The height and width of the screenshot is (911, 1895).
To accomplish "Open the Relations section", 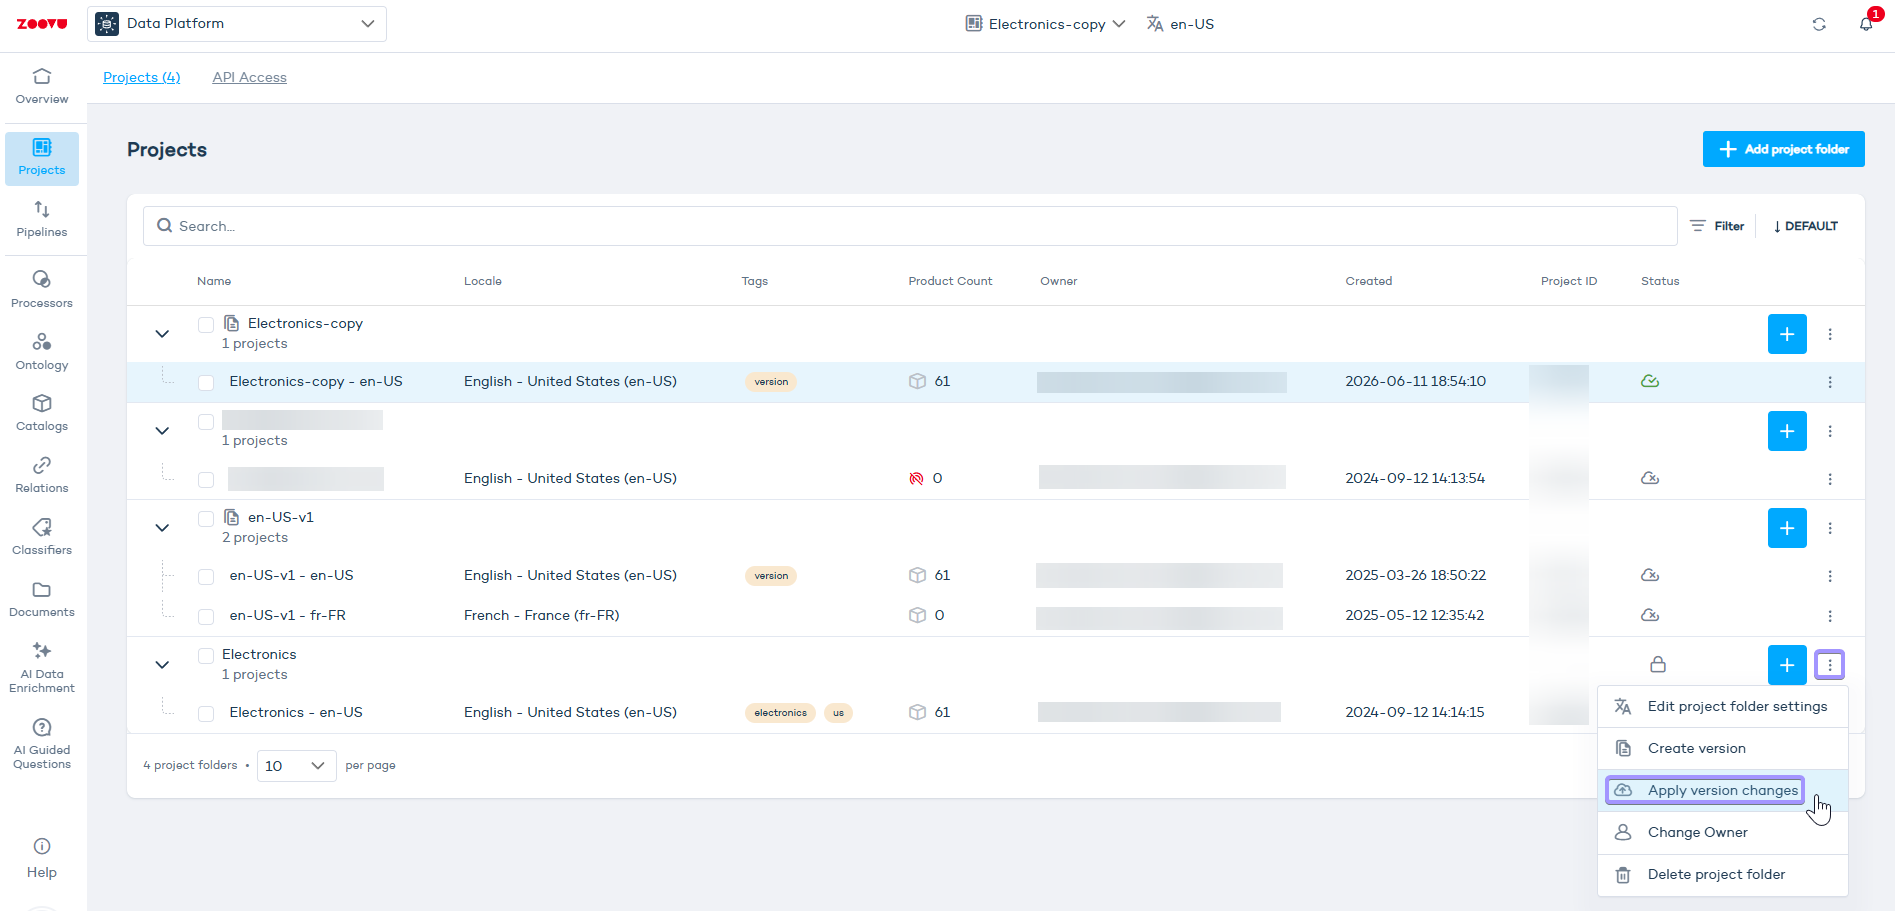I will click(x=42, y=475).
